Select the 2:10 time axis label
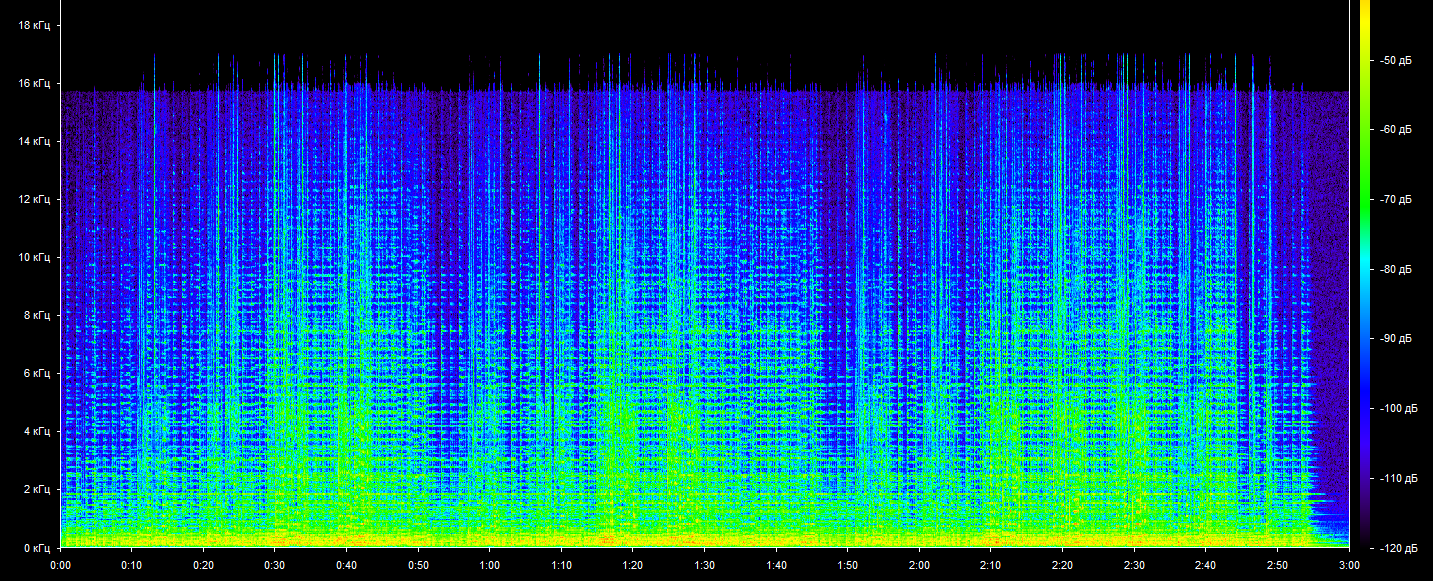This screenshot has width=1433, height=581. 992,566
